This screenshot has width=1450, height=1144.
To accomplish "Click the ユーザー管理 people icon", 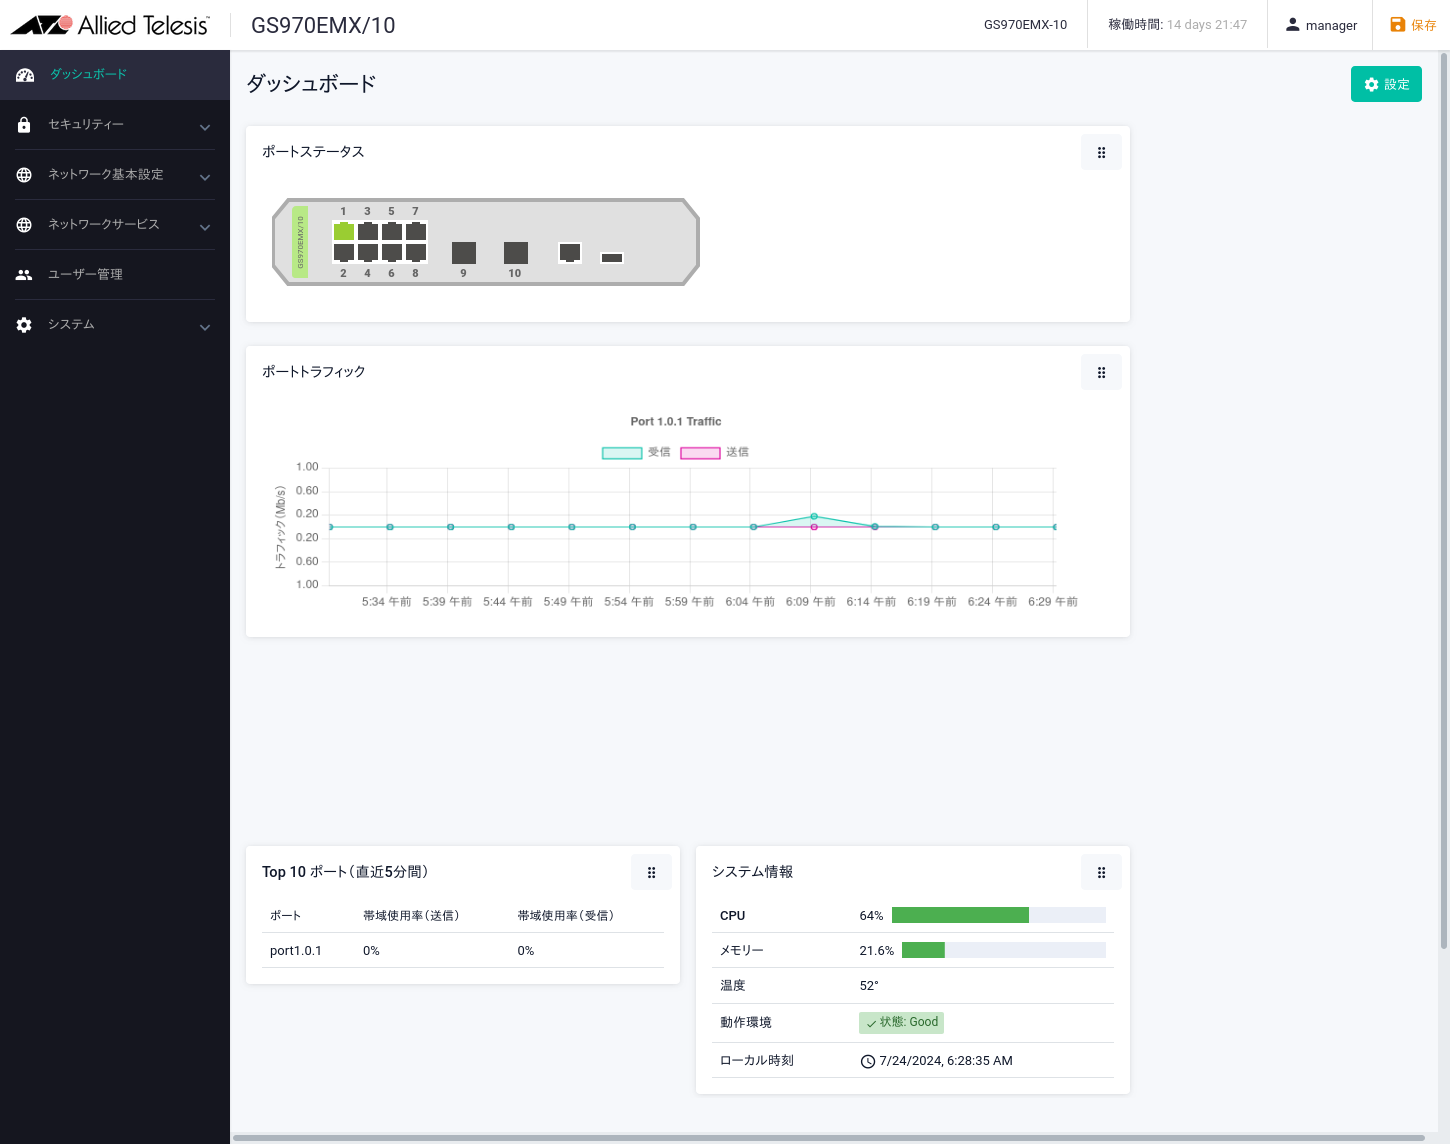I will click(x=24, y=275).
